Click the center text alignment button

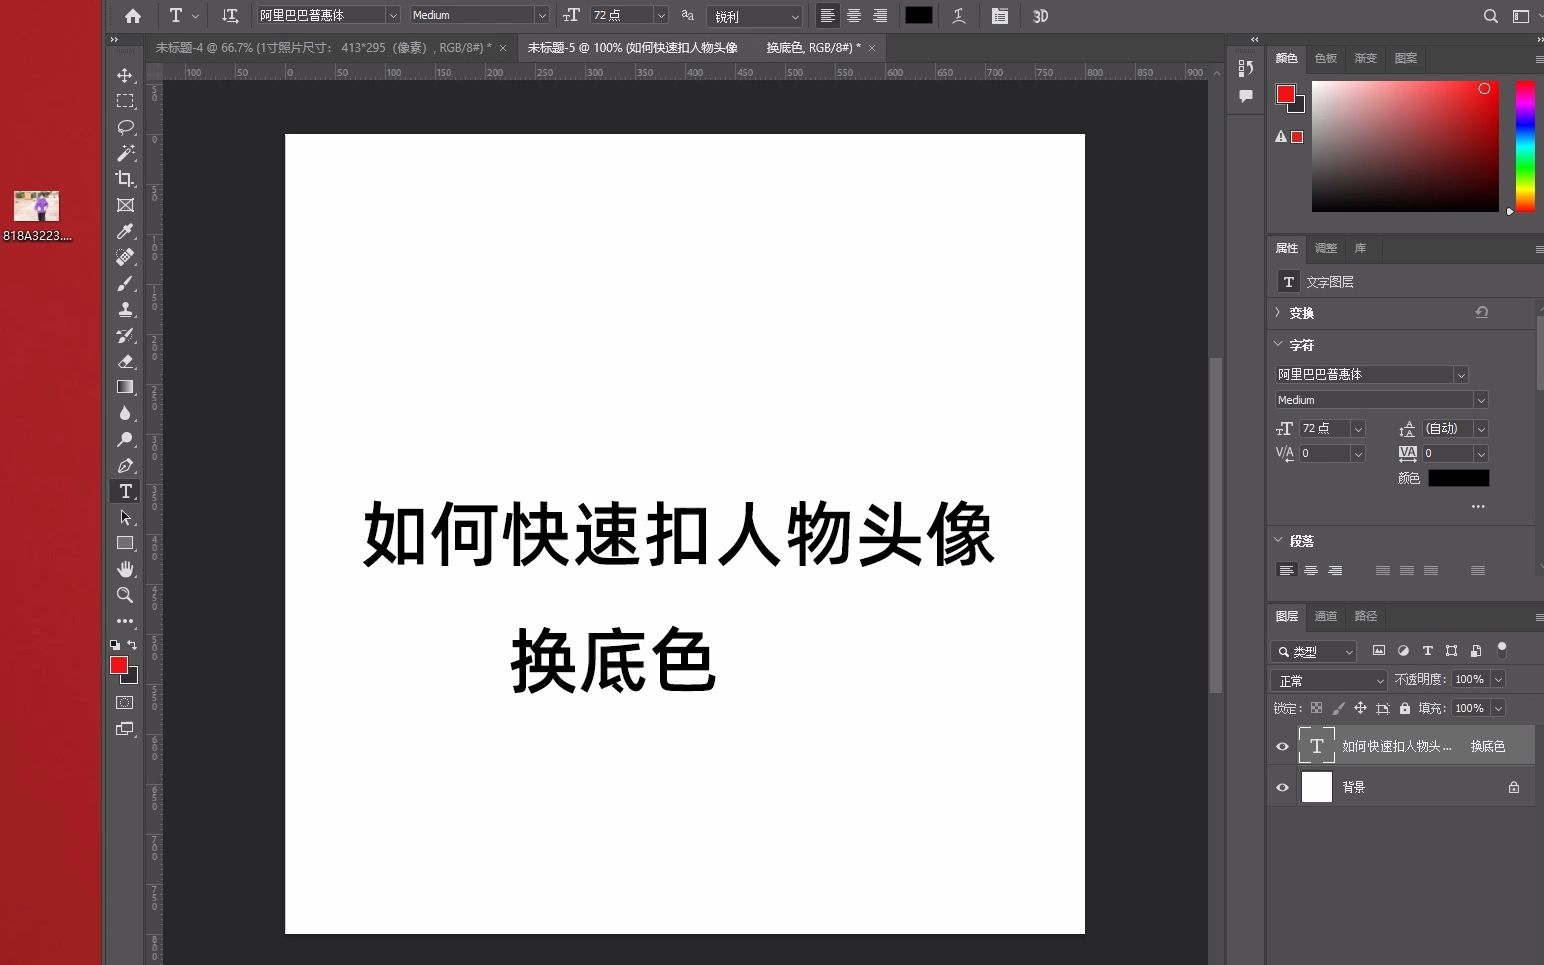tap(853, 15)
